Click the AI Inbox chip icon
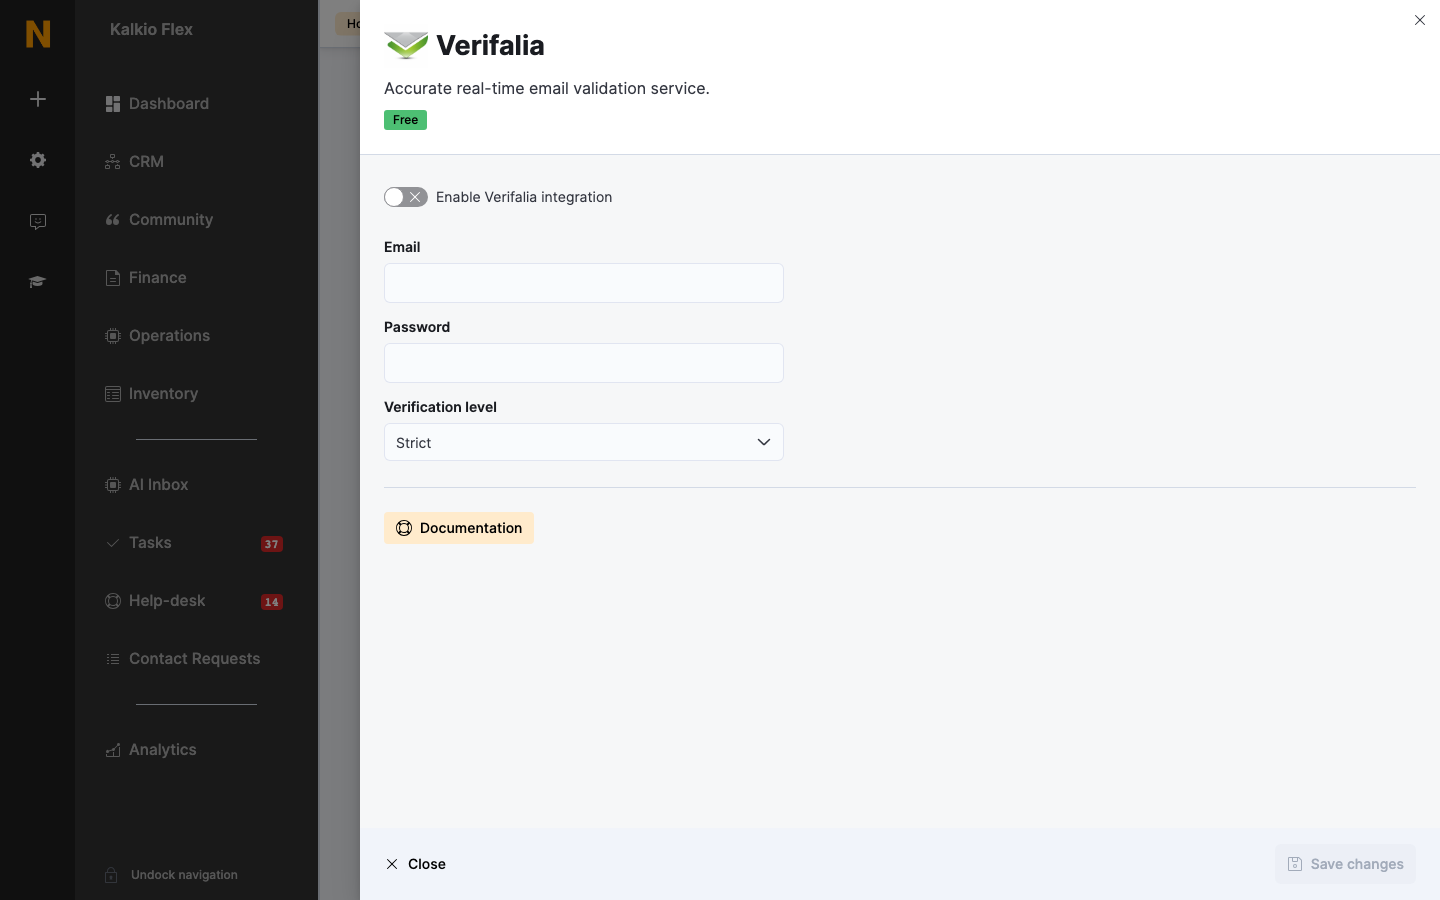Viewport: 1440px width, 900px height. 113,485
